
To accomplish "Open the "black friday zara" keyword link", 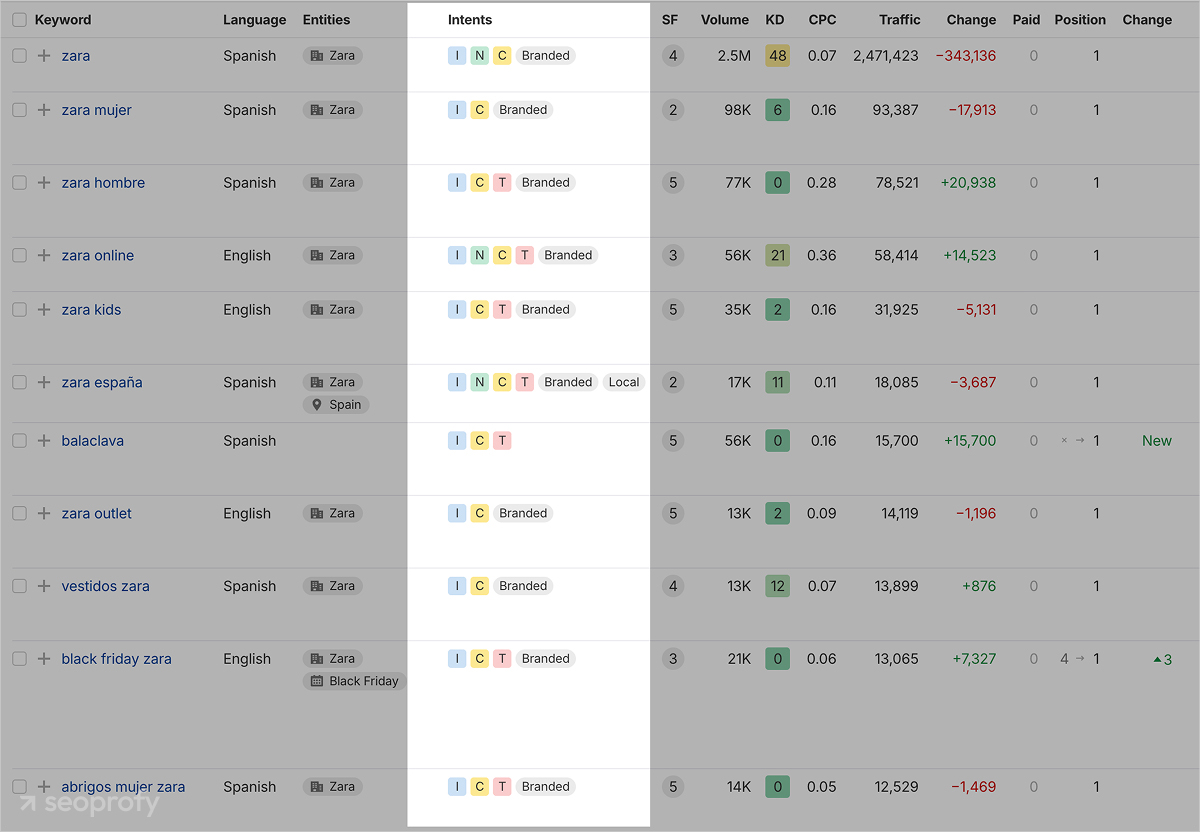I will pos(117,659).
